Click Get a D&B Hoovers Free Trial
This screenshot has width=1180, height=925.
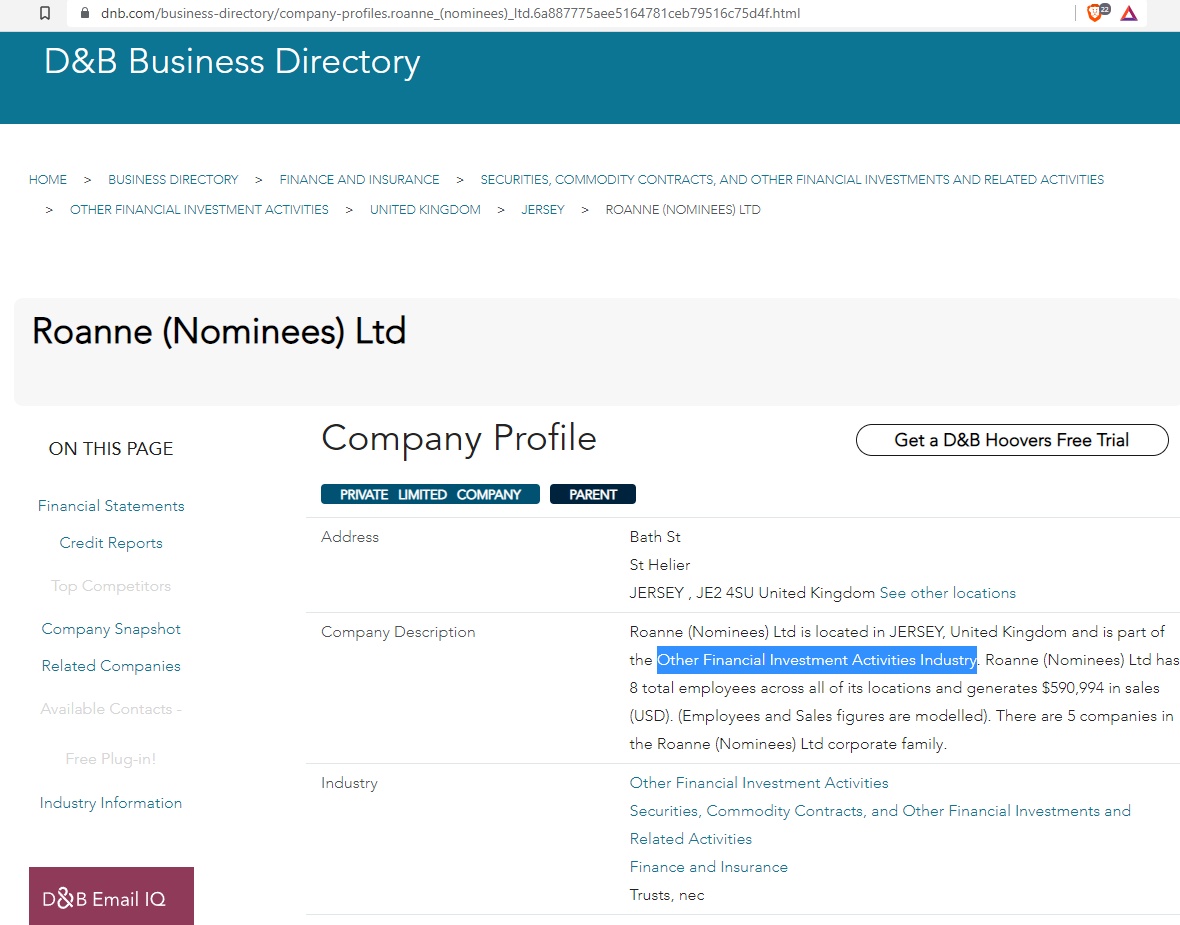[1012, 440]
